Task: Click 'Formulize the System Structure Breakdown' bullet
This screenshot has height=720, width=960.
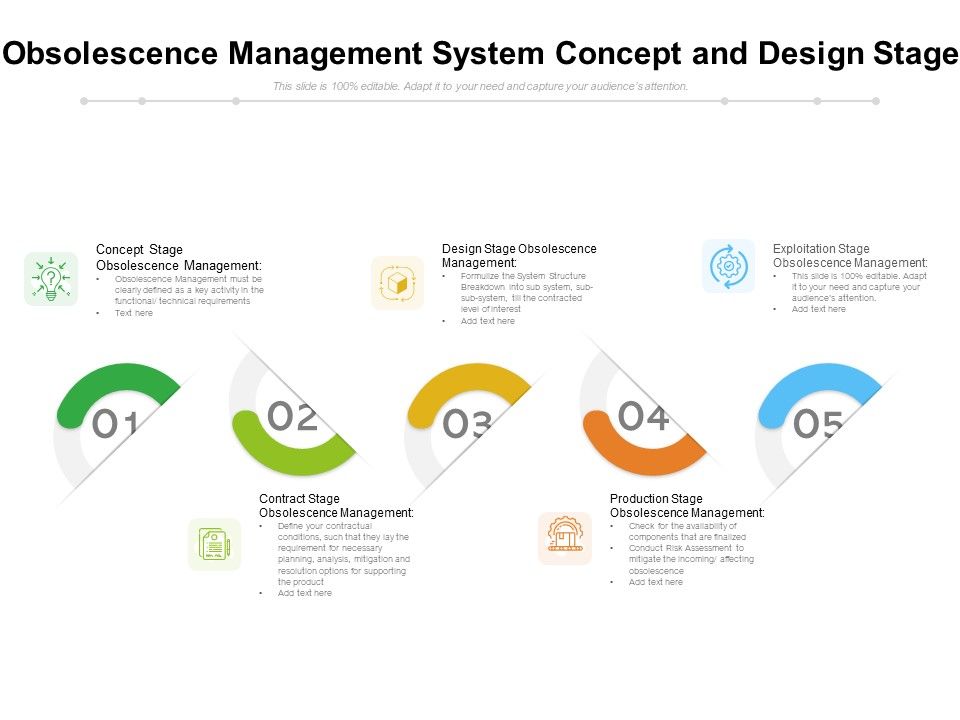Action: pos(527,292)
